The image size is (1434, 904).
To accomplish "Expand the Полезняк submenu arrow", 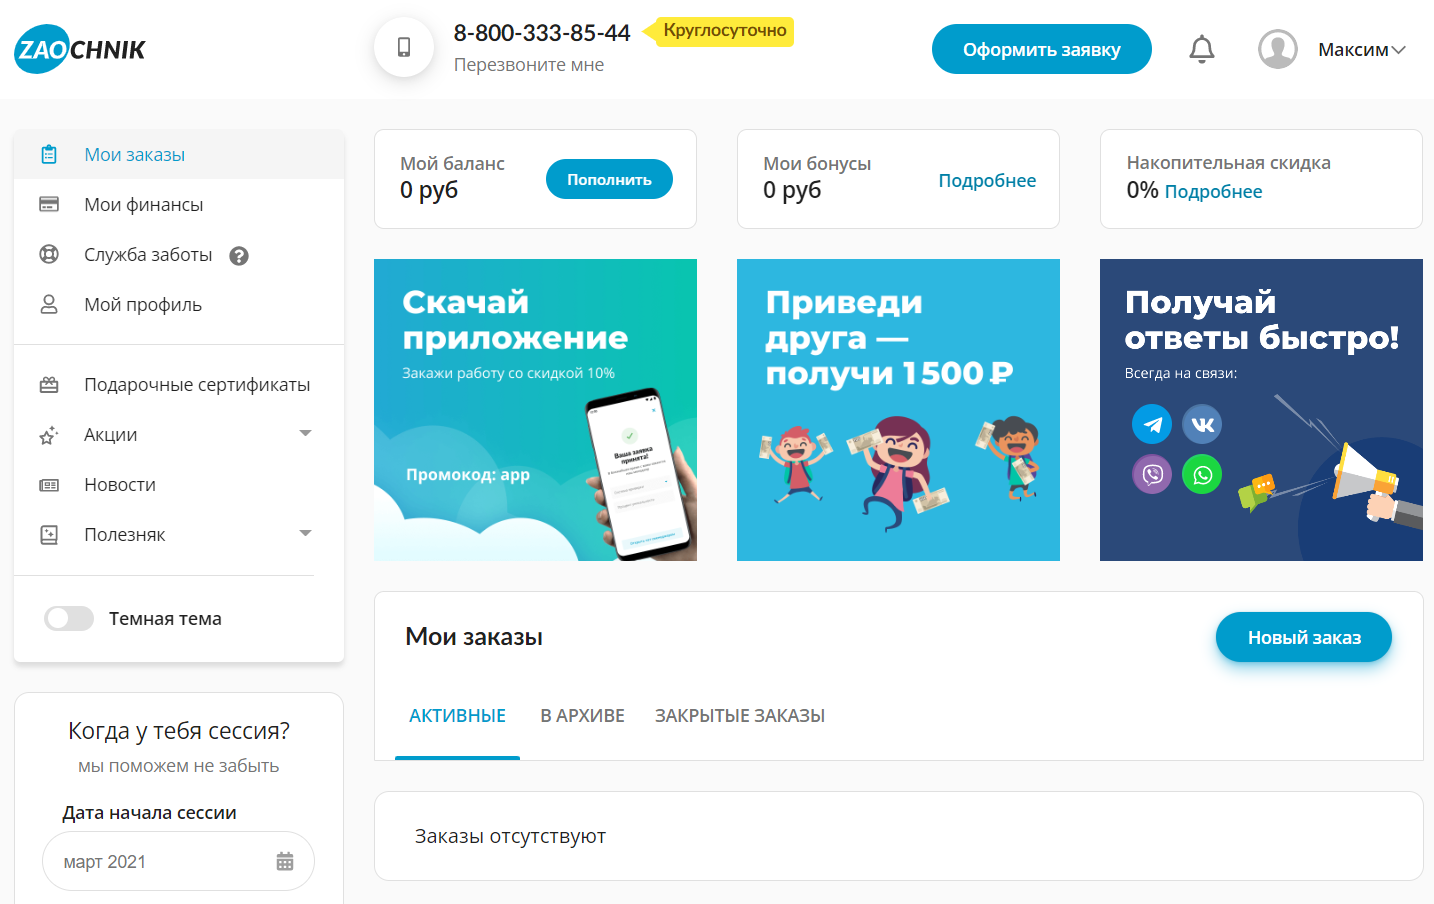I will point(306,533).
